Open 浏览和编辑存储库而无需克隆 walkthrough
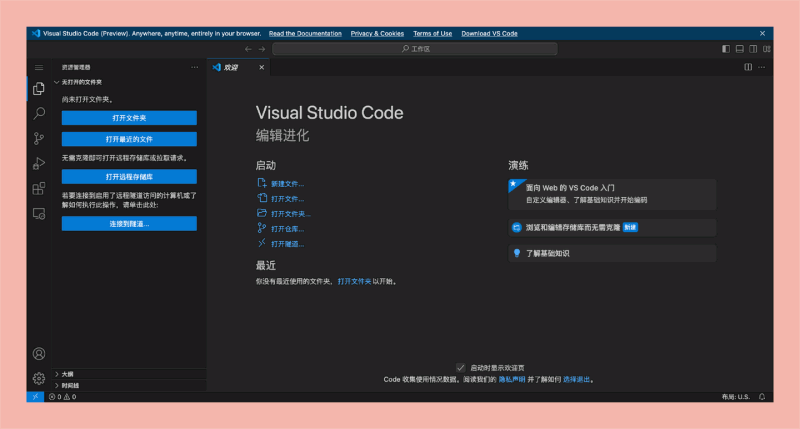800x429 pixels. tap(612, 228)
